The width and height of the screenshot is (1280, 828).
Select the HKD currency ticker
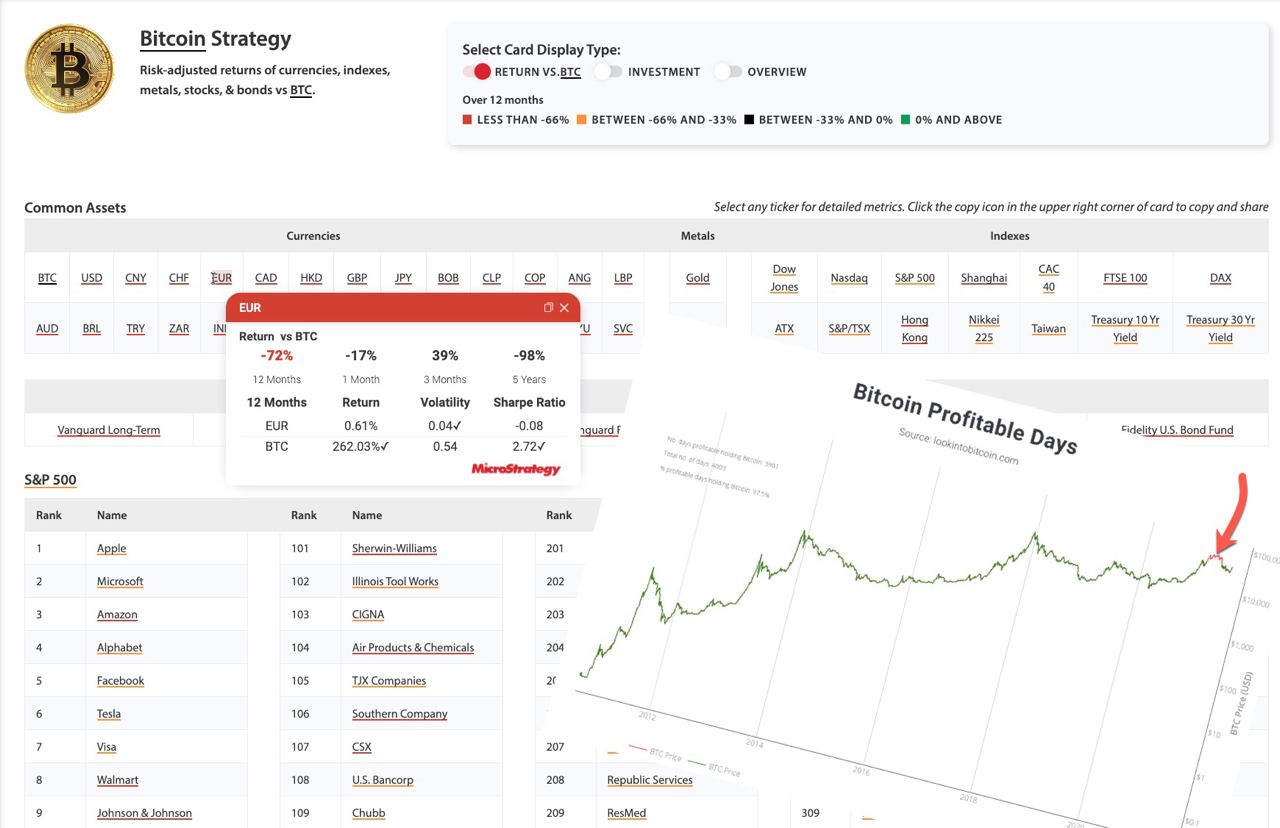(x=311, y=278)
